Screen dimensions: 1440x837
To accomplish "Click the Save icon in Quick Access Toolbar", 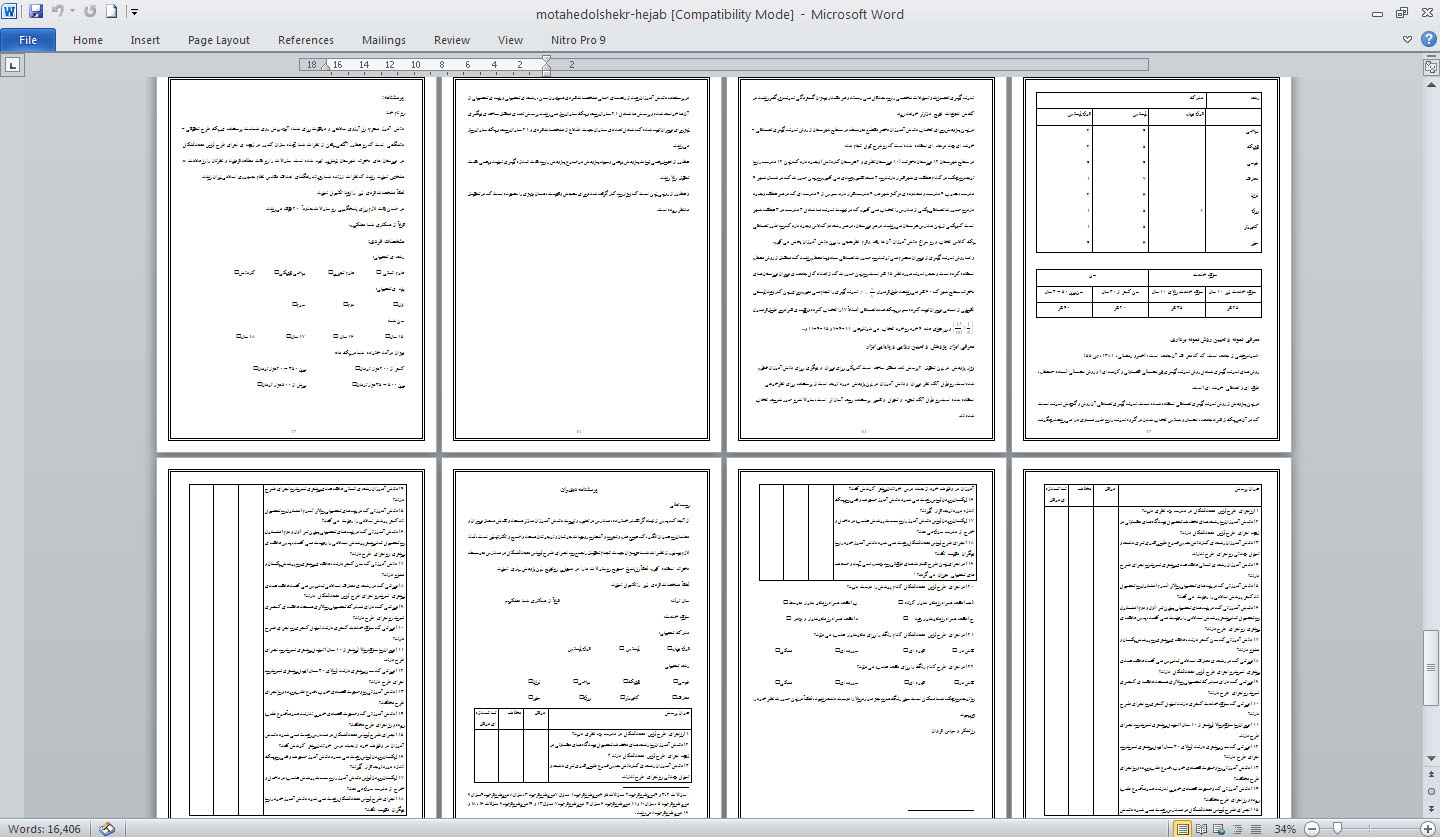I will coord(36,12).
